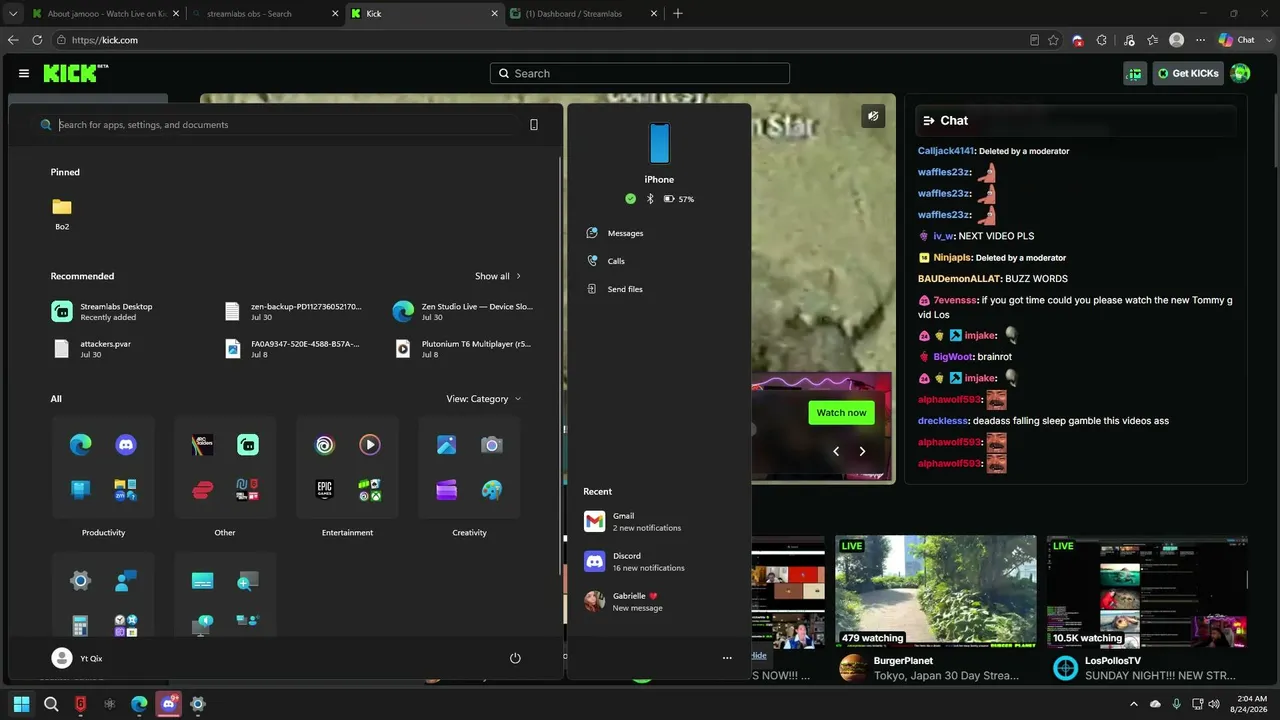Screen dimensions: 1280x720
Task: Open Settings app from the Start menu
Action: (81, 580)
